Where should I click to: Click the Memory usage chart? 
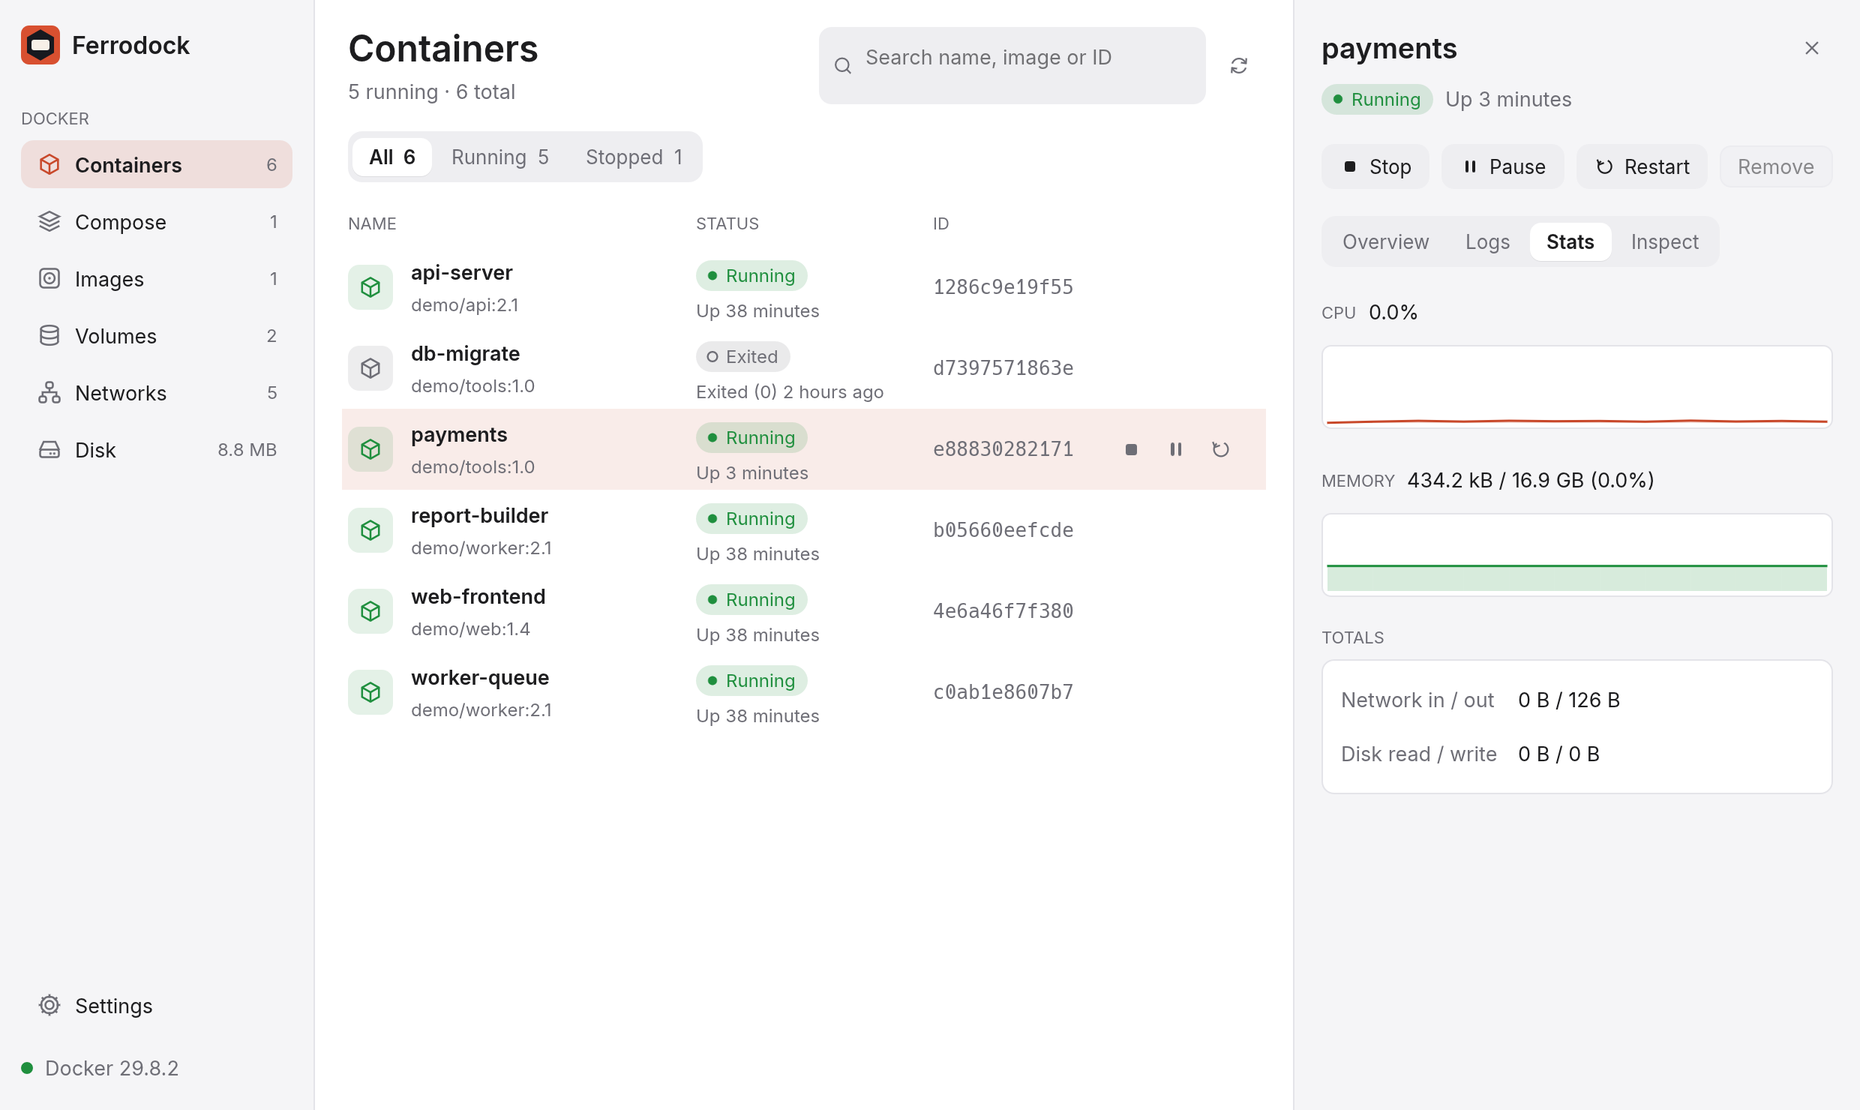1577,555
